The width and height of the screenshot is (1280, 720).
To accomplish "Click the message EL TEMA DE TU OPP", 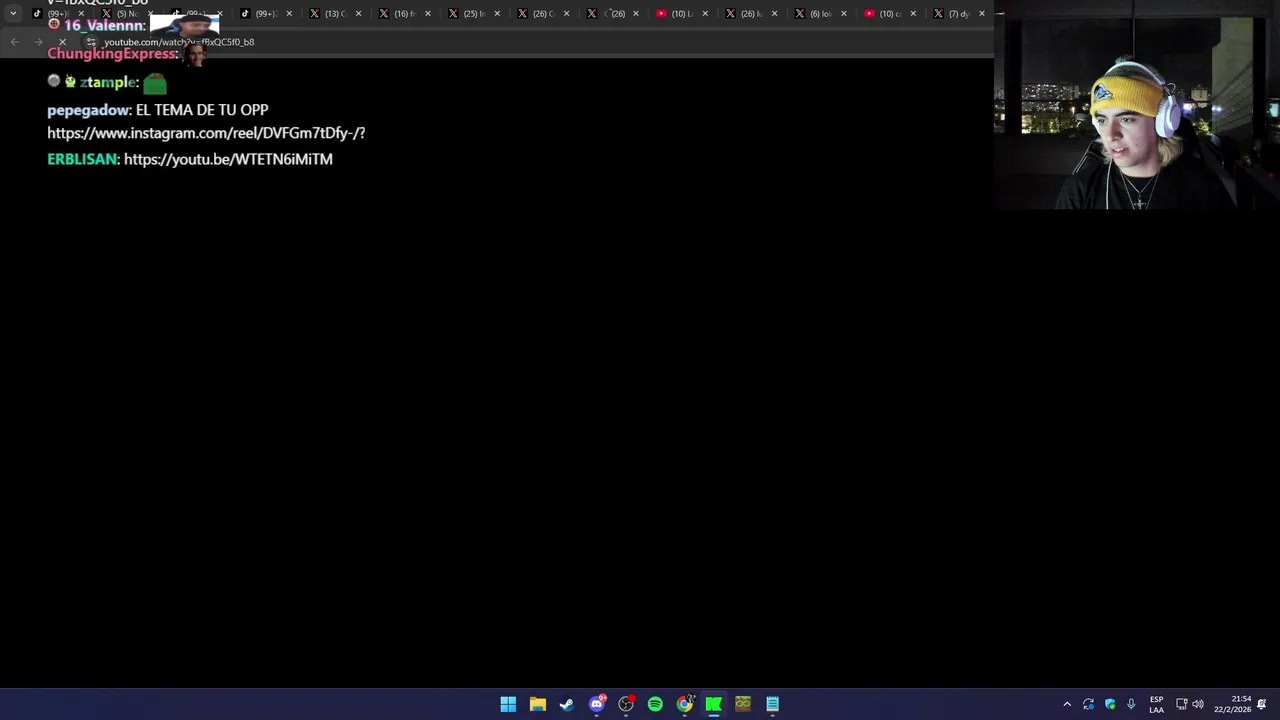I will click(x=202, y=110).
